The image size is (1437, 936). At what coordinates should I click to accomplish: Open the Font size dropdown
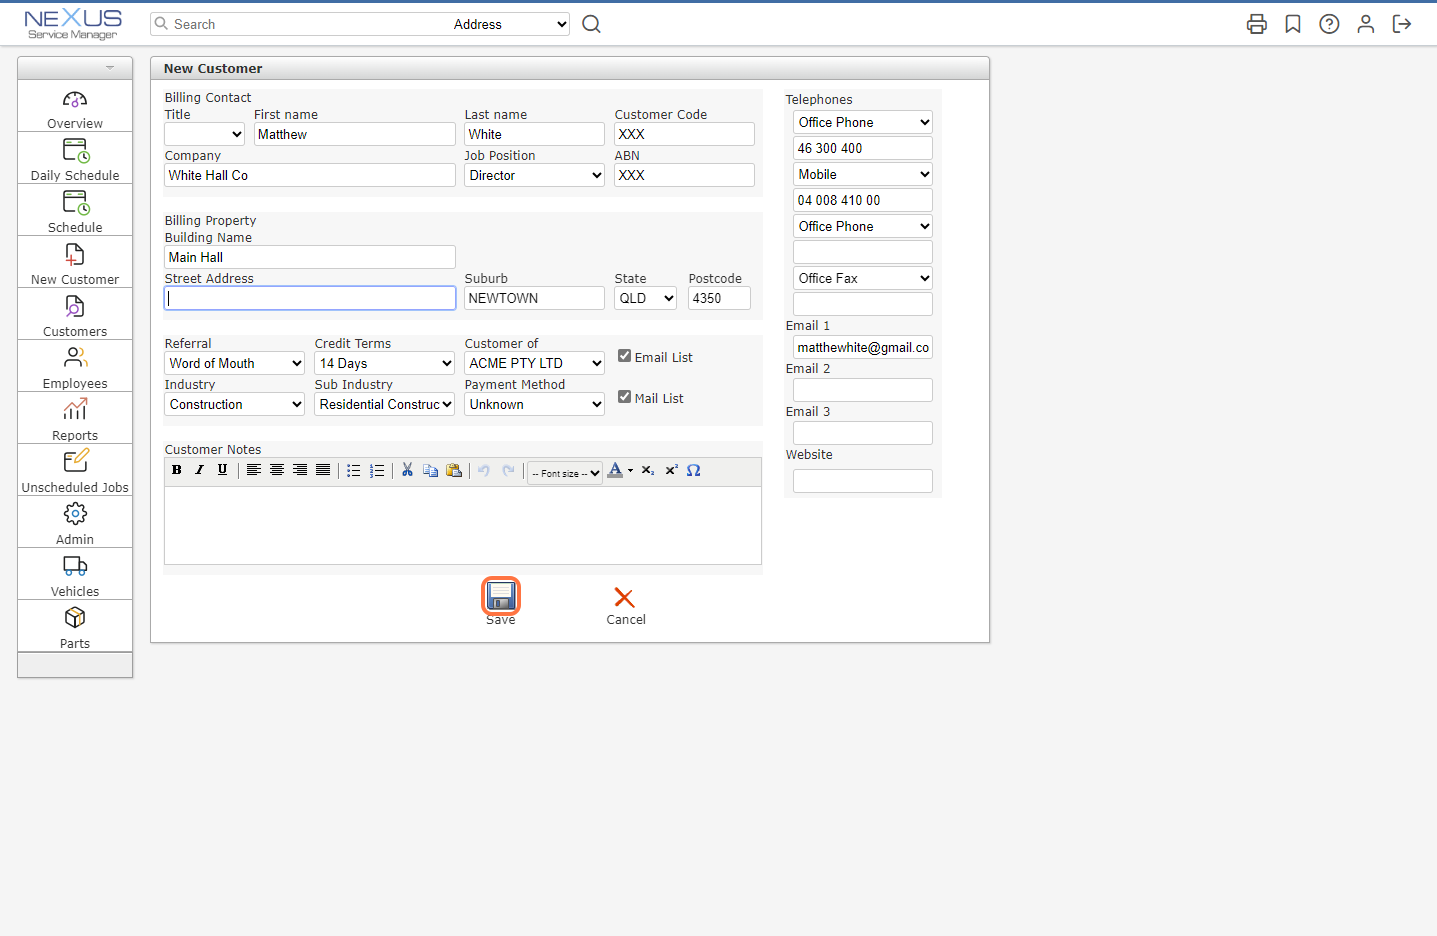[565, 473]
